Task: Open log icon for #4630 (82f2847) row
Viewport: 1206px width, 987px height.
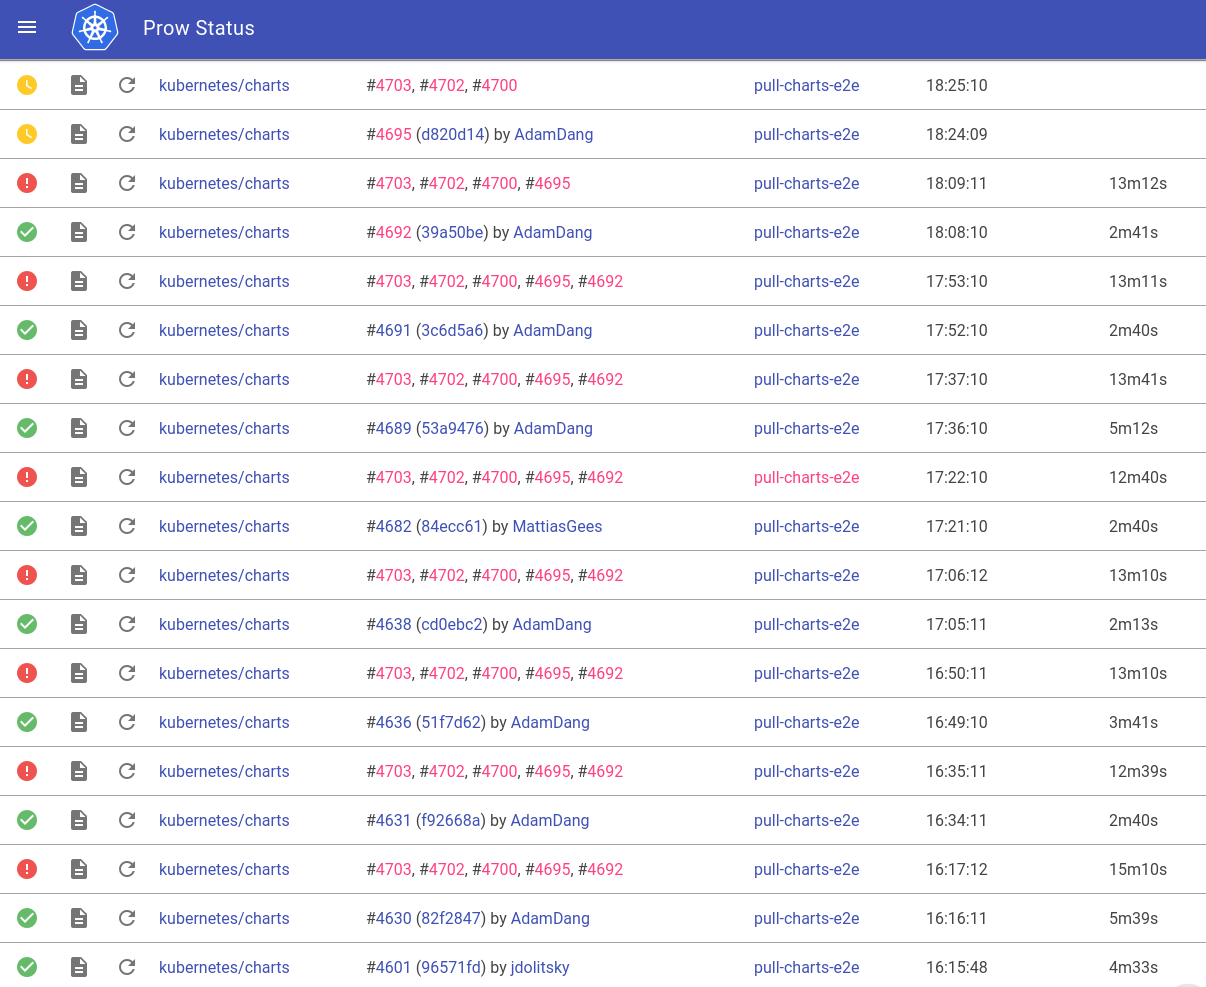Action: coord(79,918)
